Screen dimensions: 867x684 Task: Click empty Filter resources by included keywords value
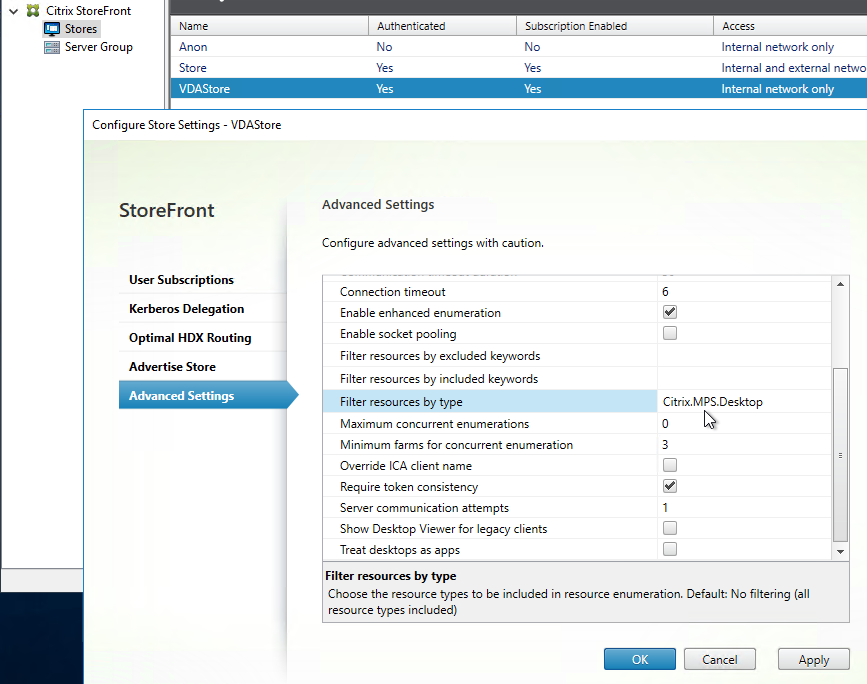[x=744, y=379]
